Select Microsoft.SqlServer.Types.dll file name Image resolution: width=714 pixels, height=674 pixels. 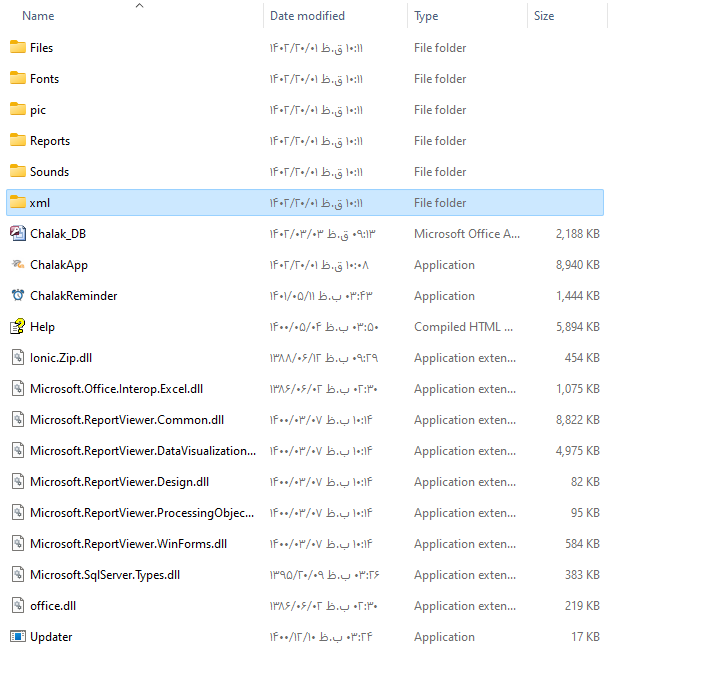click(105, 575)
